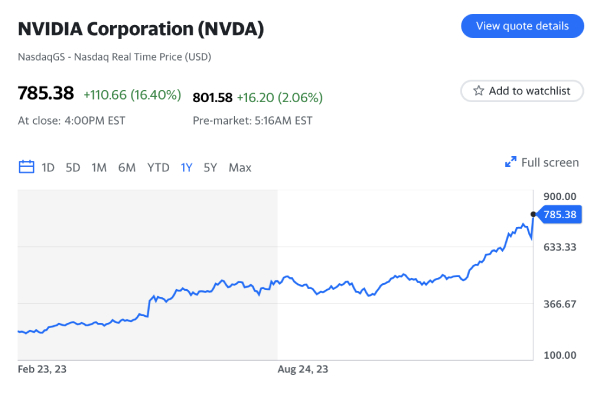Open the calendar date range picker
600x400 pixels.
[27, 167]
